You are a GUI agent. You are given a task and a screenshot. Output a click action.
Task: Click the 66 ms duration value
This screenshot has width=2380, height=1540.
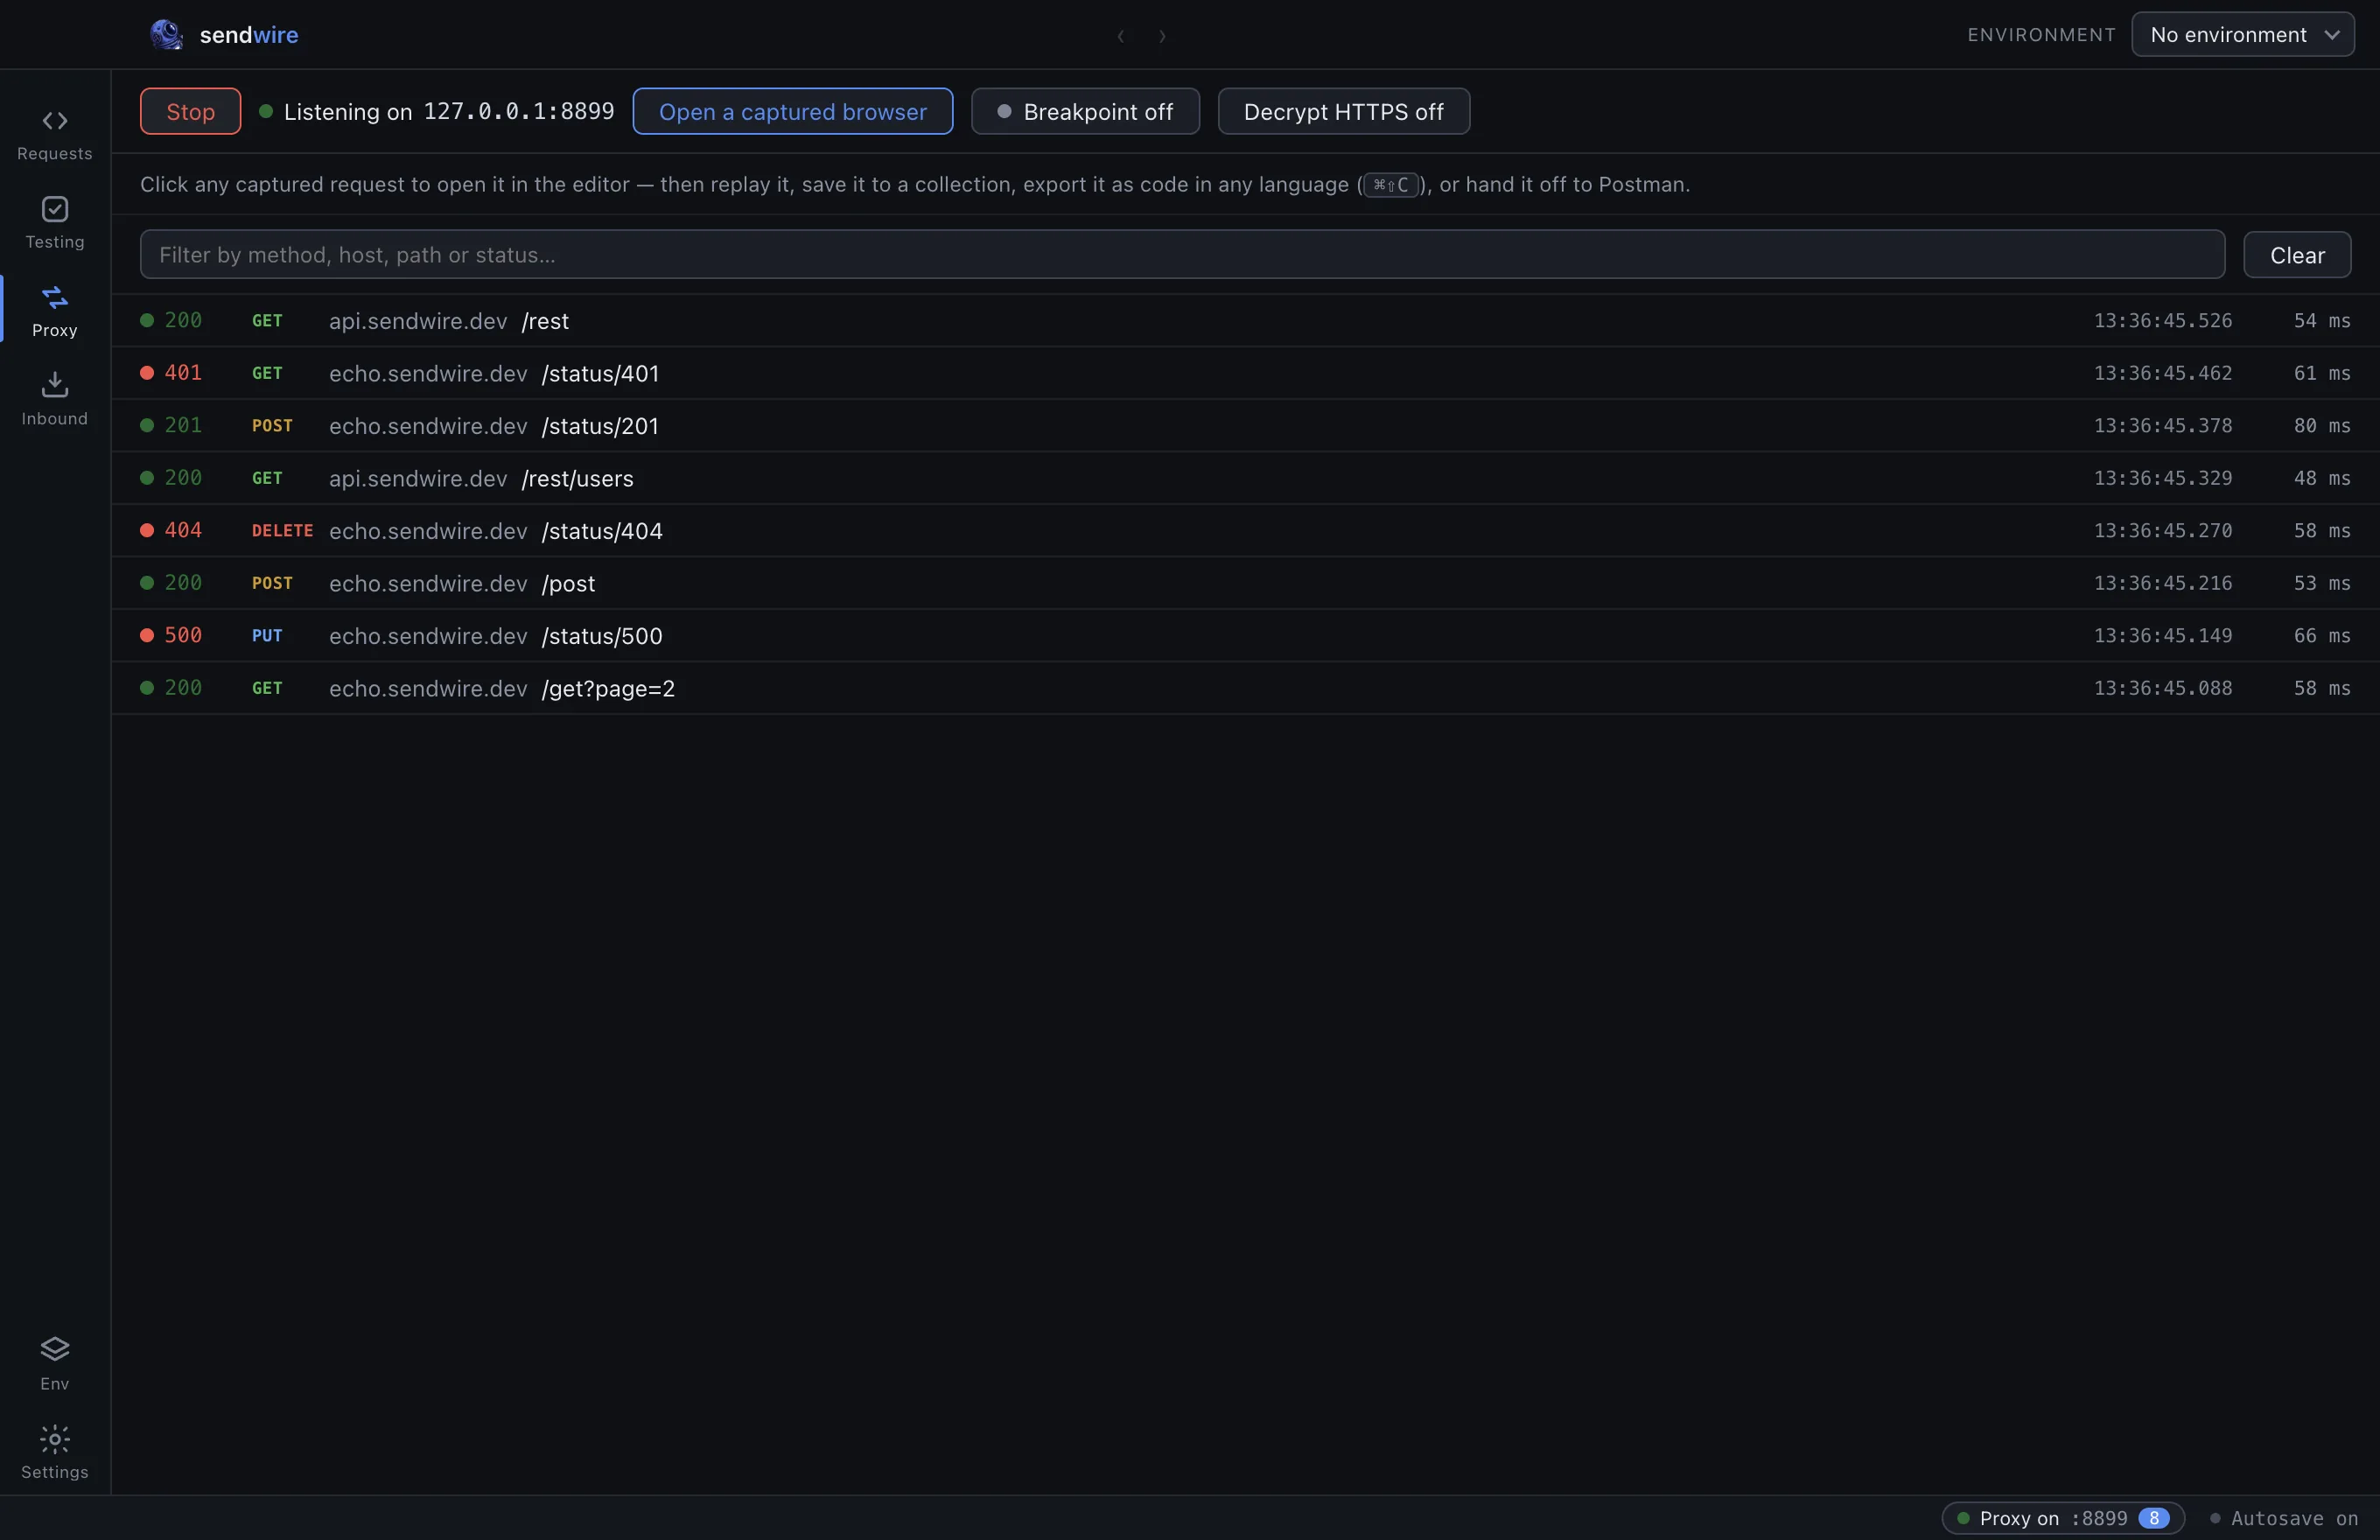tap(2321, 636)
